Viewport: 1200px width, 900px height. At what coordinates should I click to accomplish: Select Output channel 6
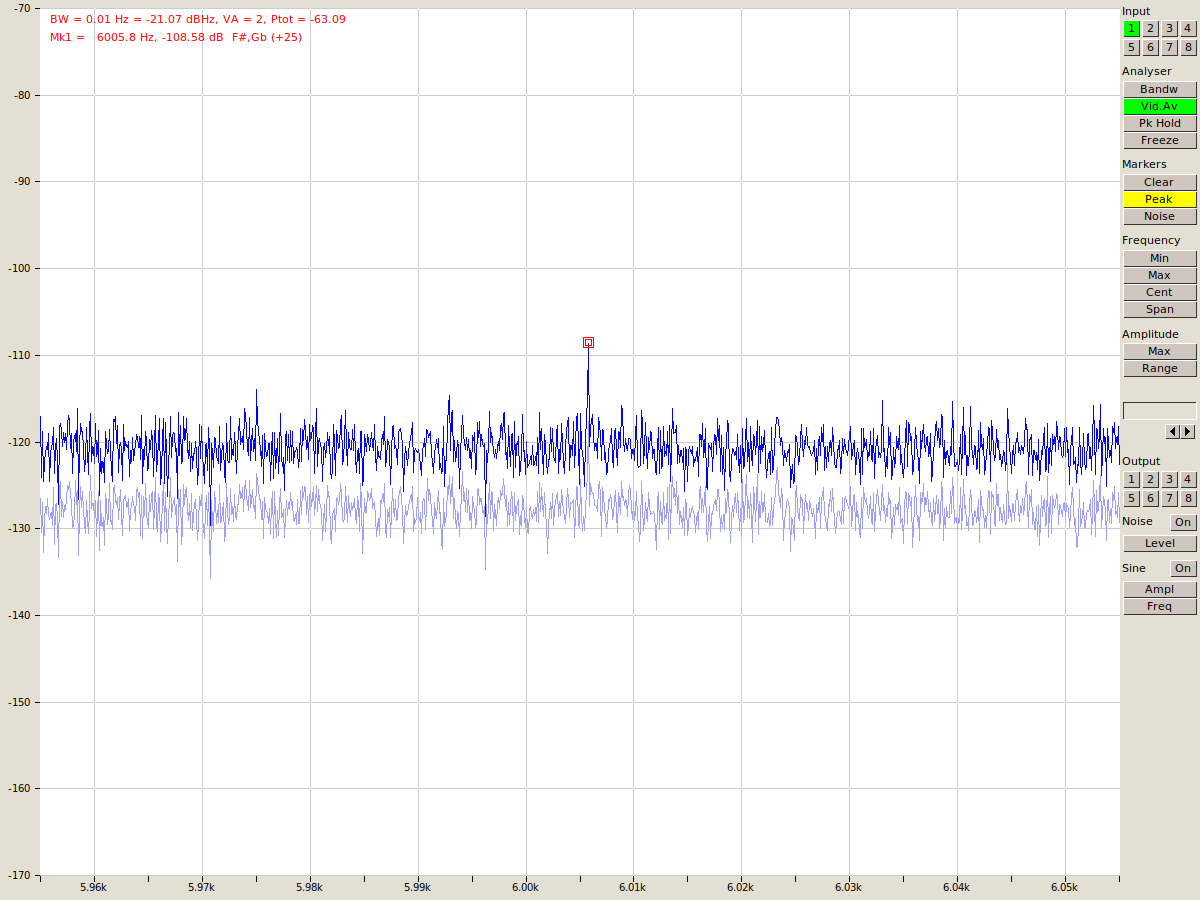tap(1150, 498)
